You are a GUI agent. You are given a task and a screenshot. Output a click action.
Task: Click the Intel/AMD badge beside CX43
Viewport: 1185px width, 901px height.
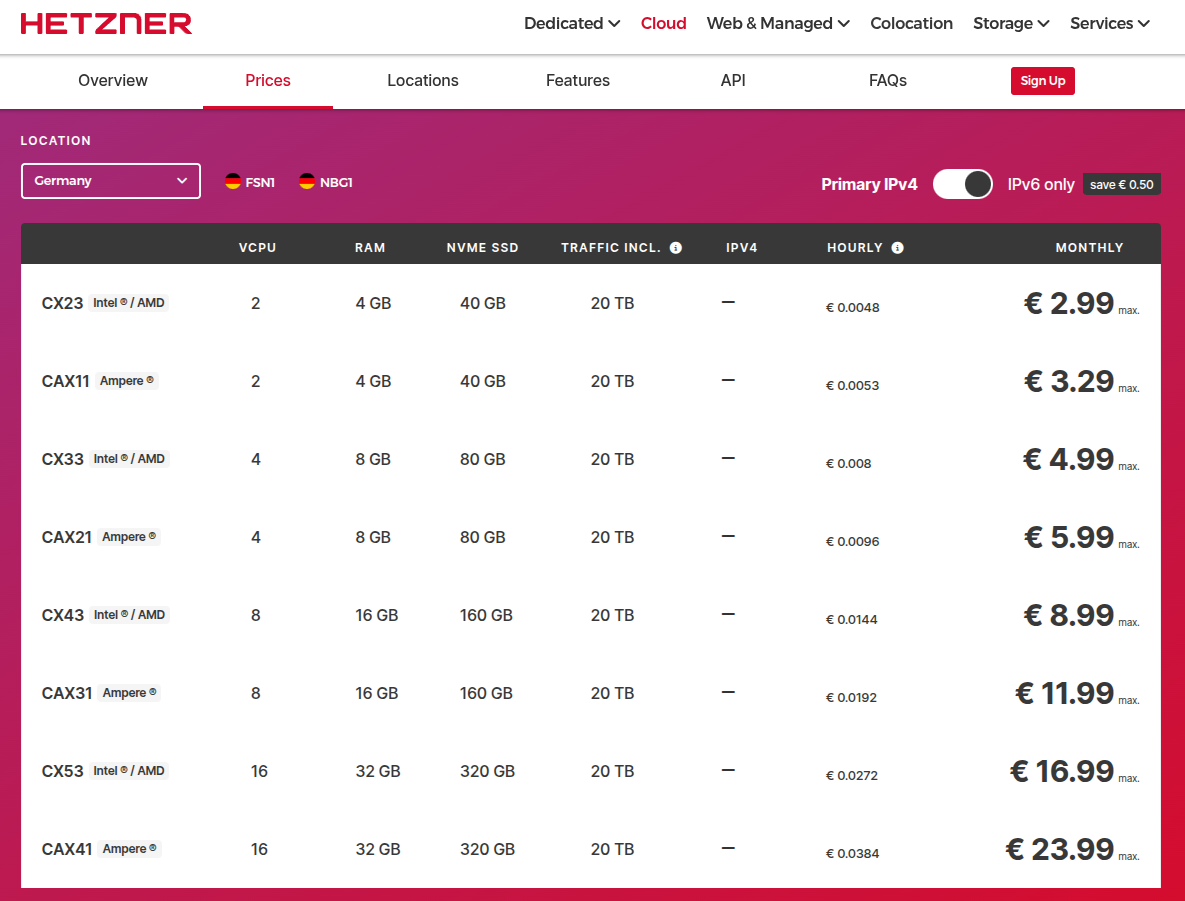coord(131,614)
